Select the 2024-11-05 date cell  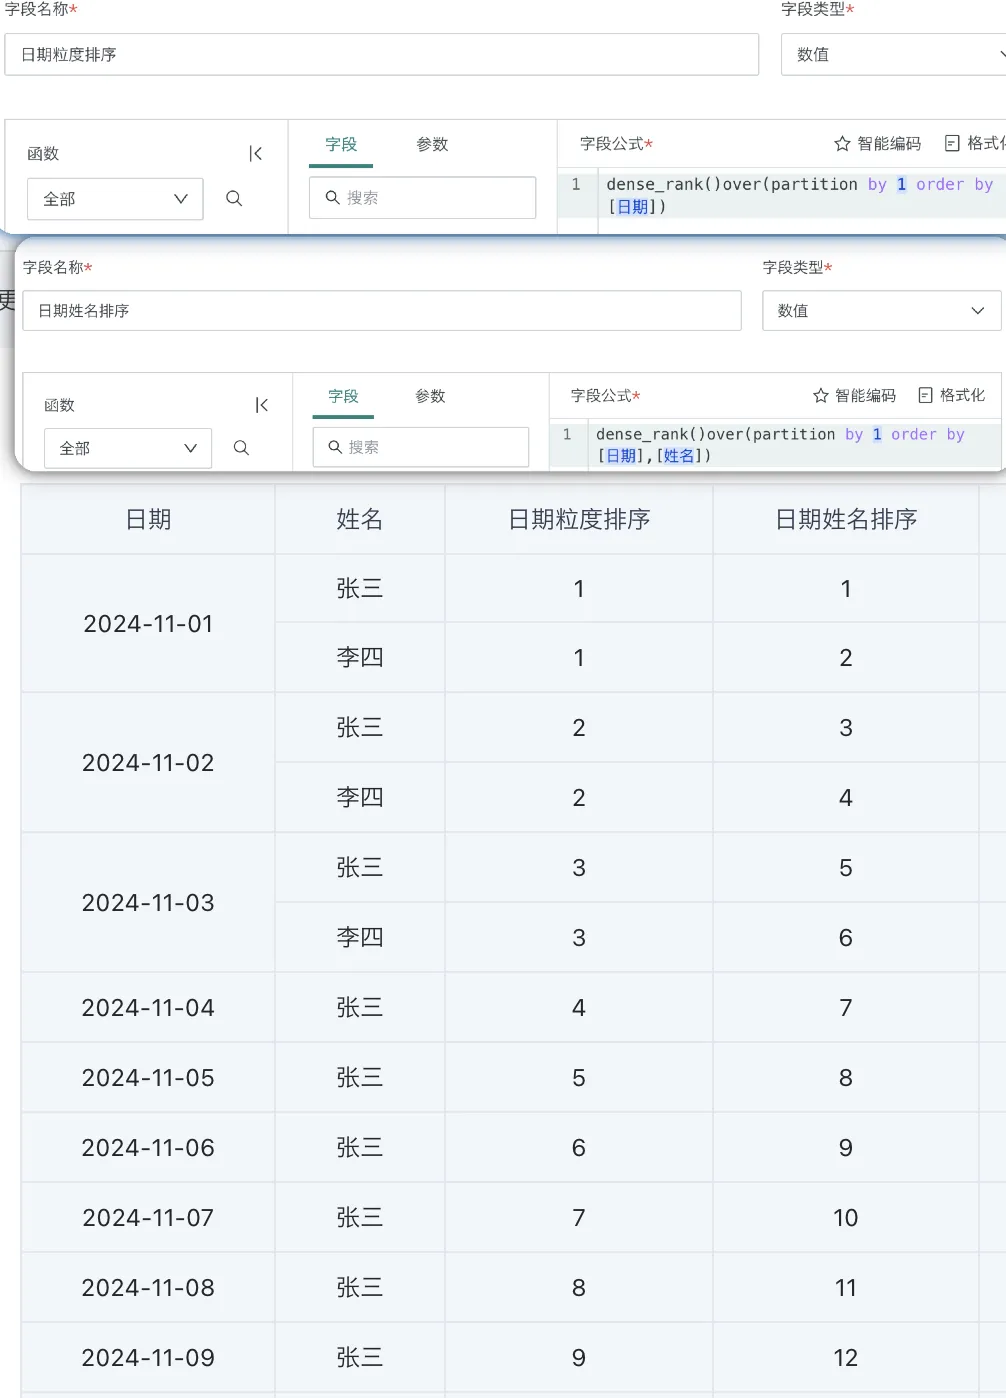148,1078
